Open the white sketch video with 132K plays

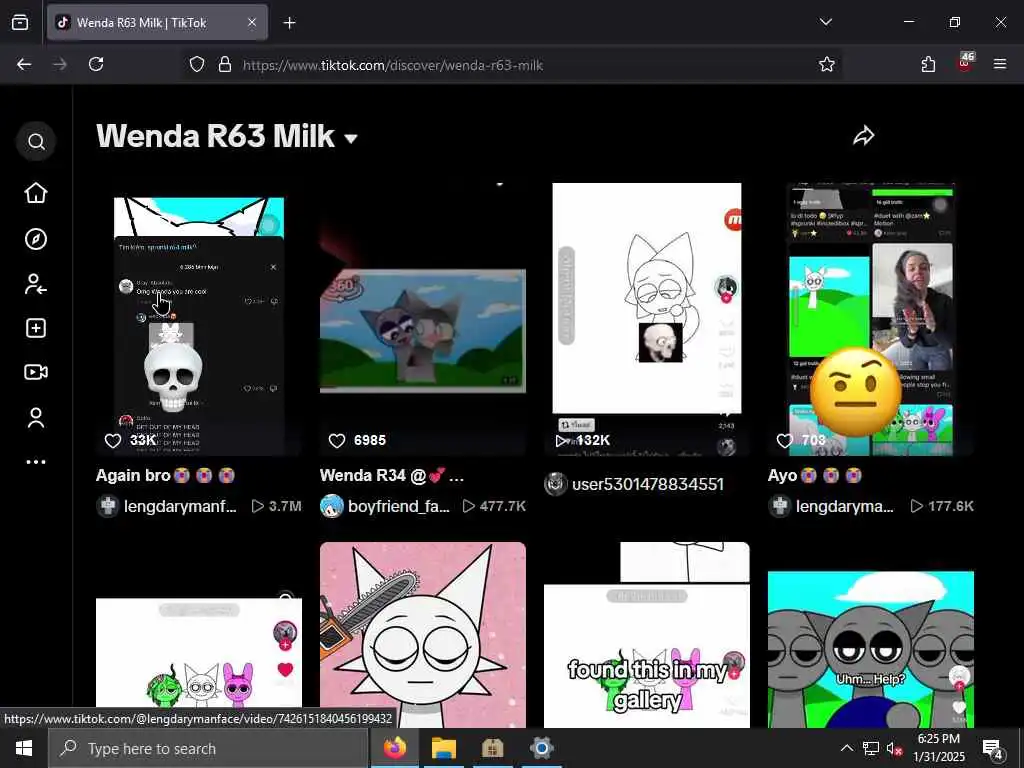tap(647, 319)
